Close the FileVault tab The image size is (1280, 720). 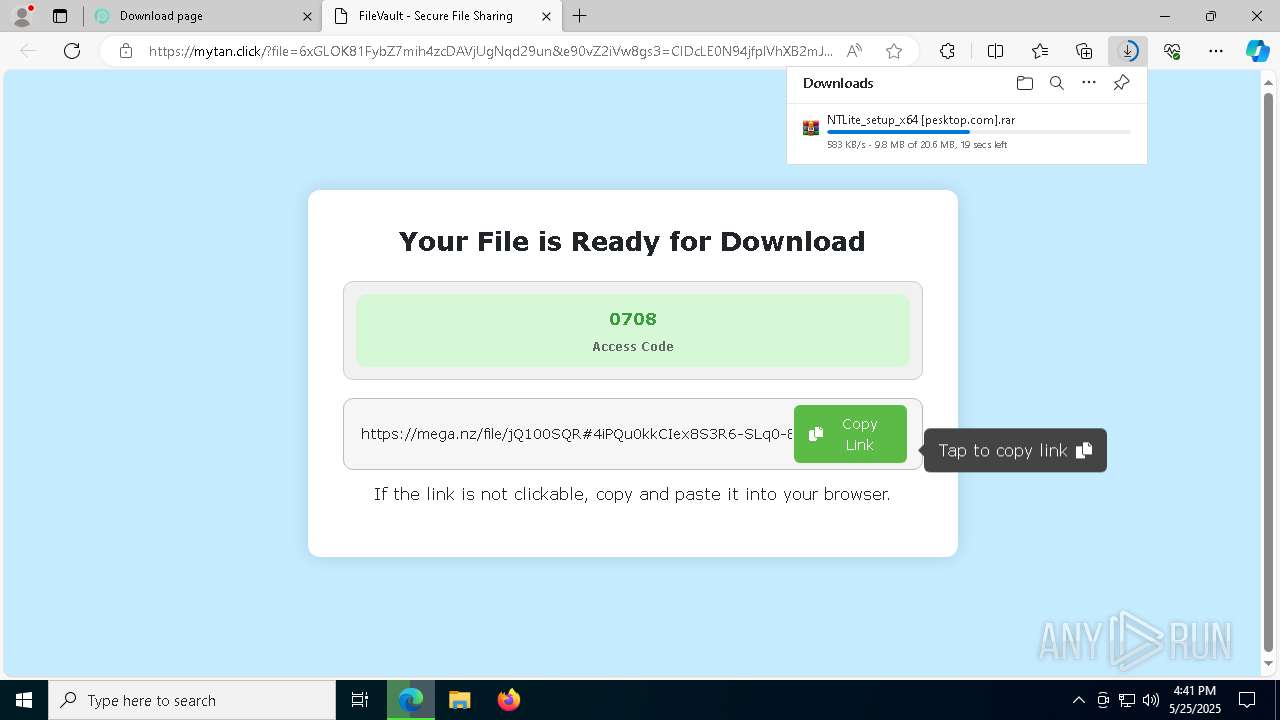point(546,16)
